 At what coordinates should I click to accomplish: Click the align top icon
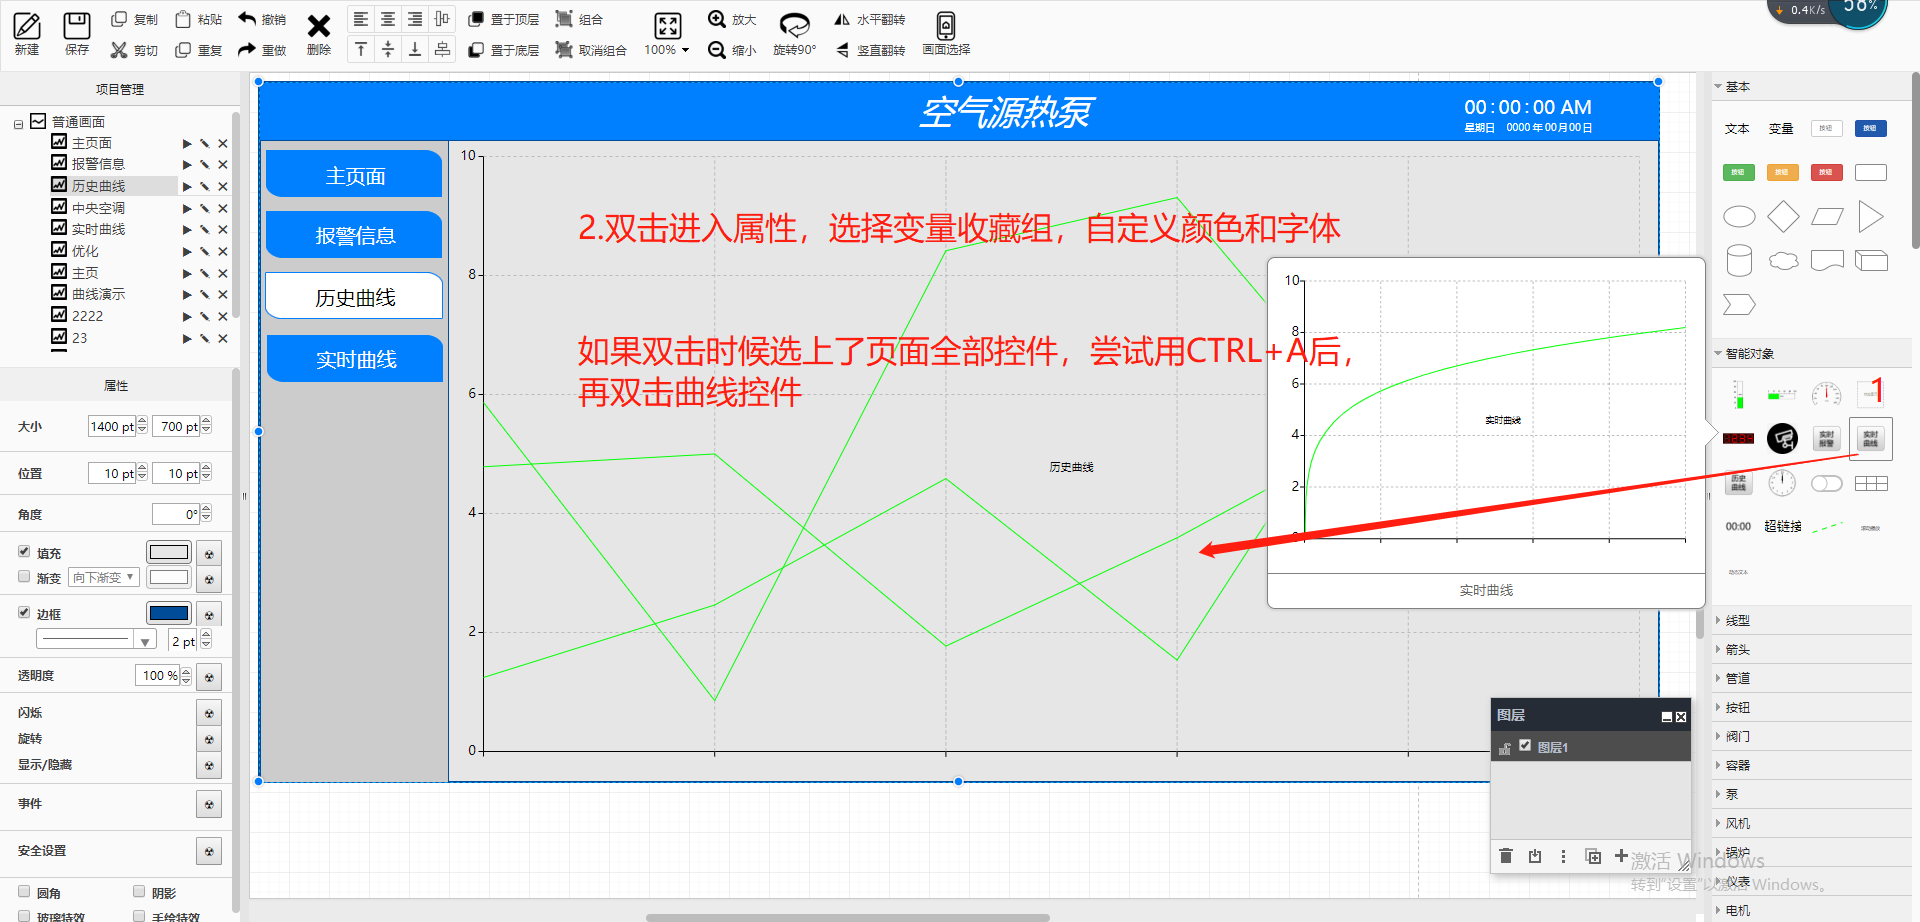tap(361, 49)
